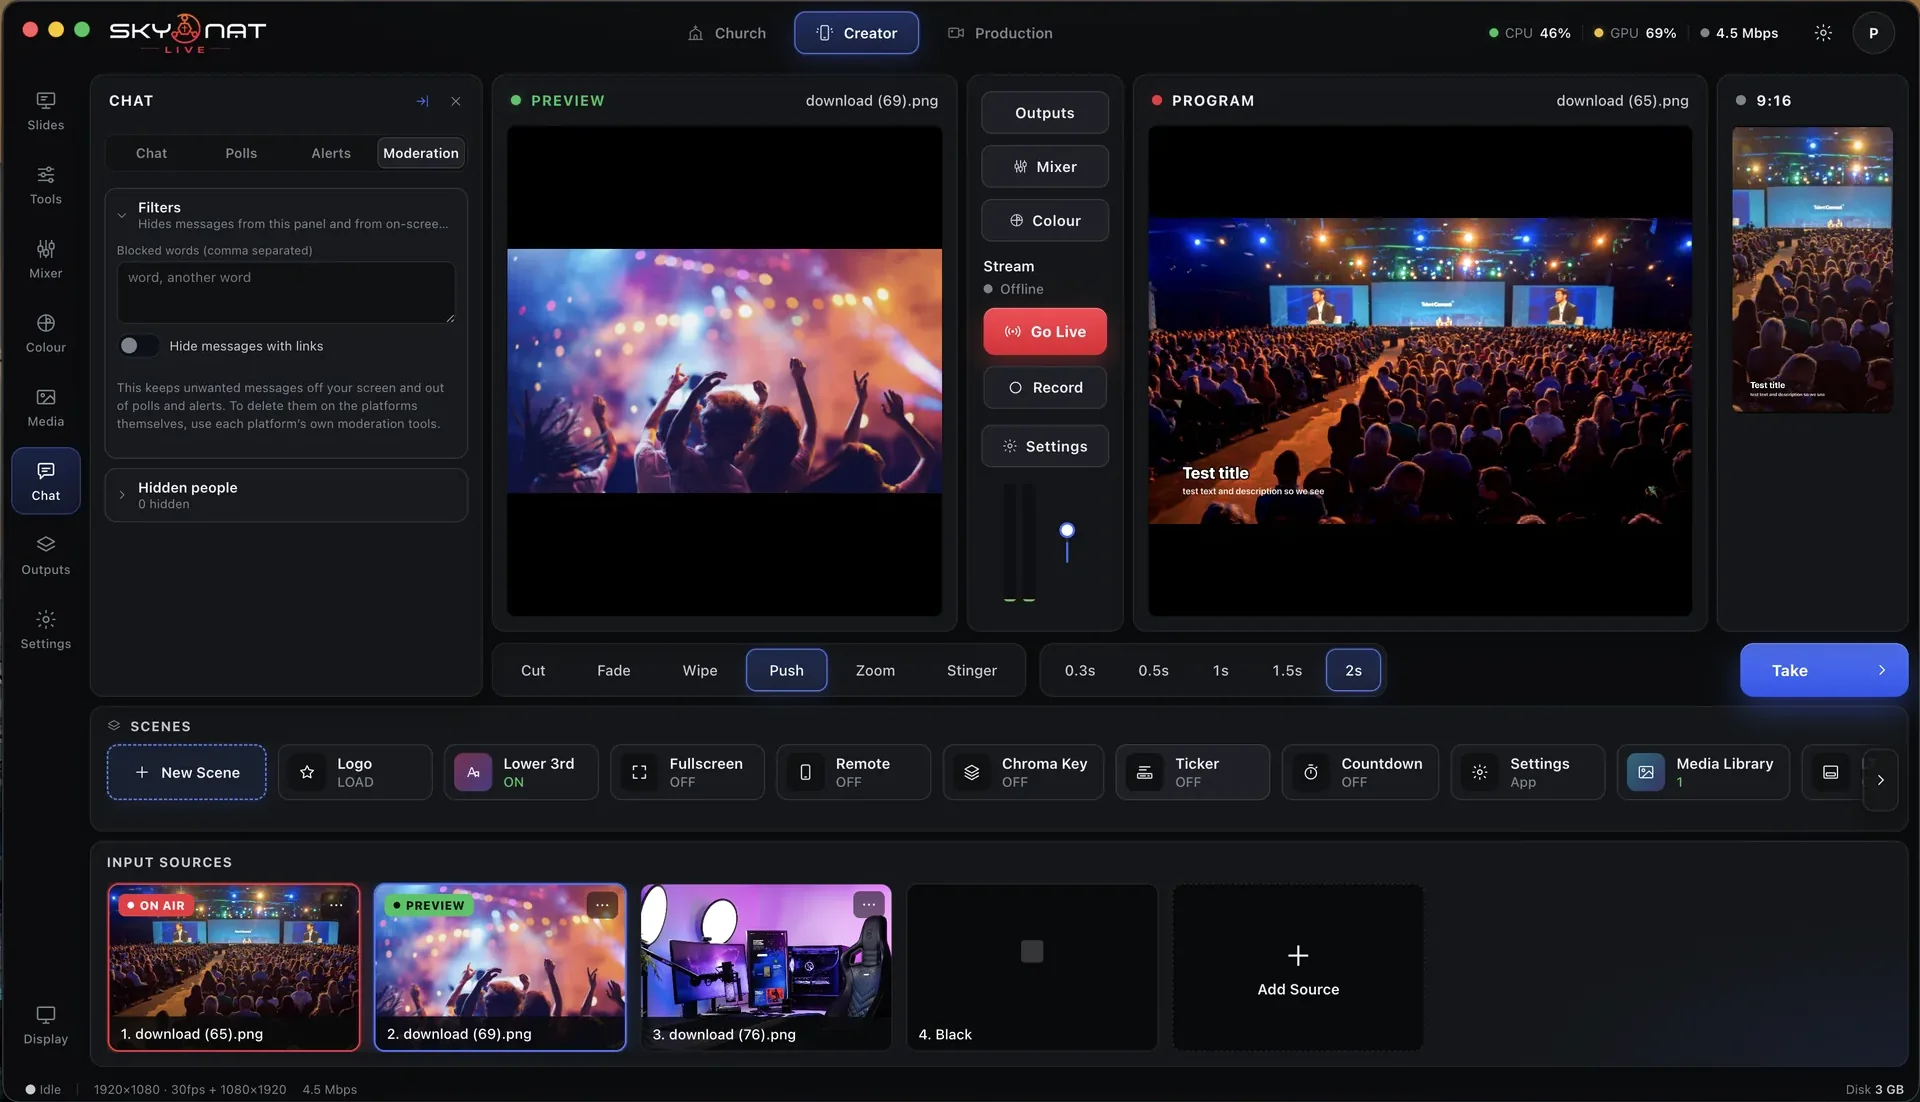
Task: Adjust the audio volume slider handle
Action: [x=1067, y=530]
